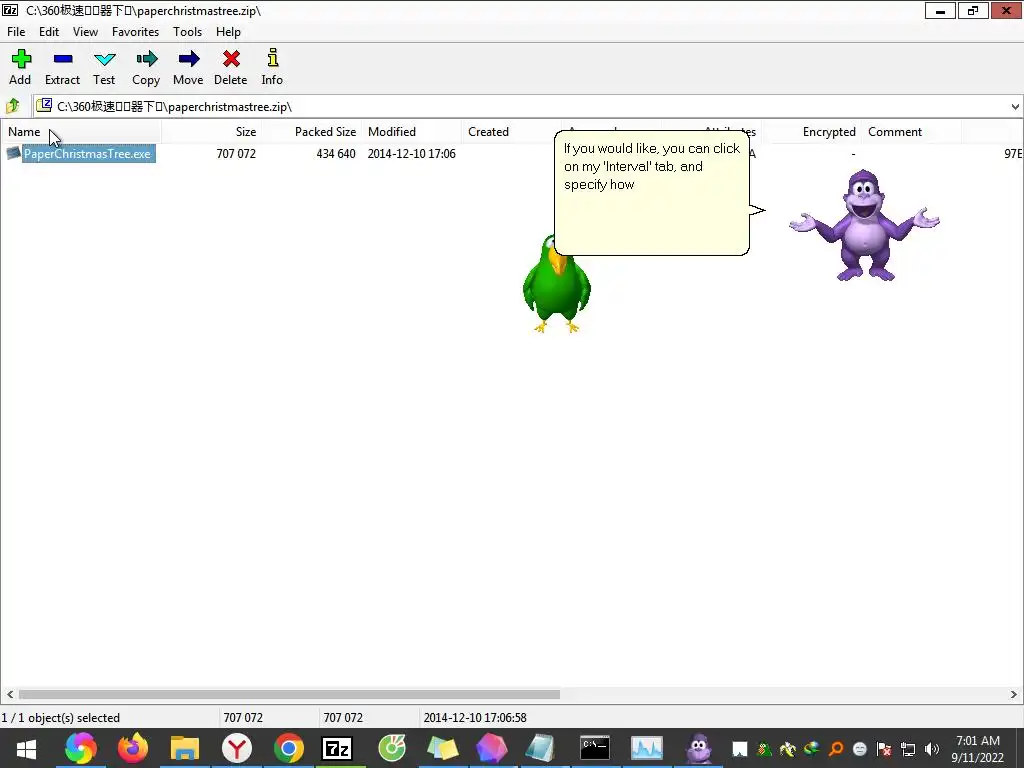Click the yellow speech balloon
1024x768 pixels.
tap(652, 193)
